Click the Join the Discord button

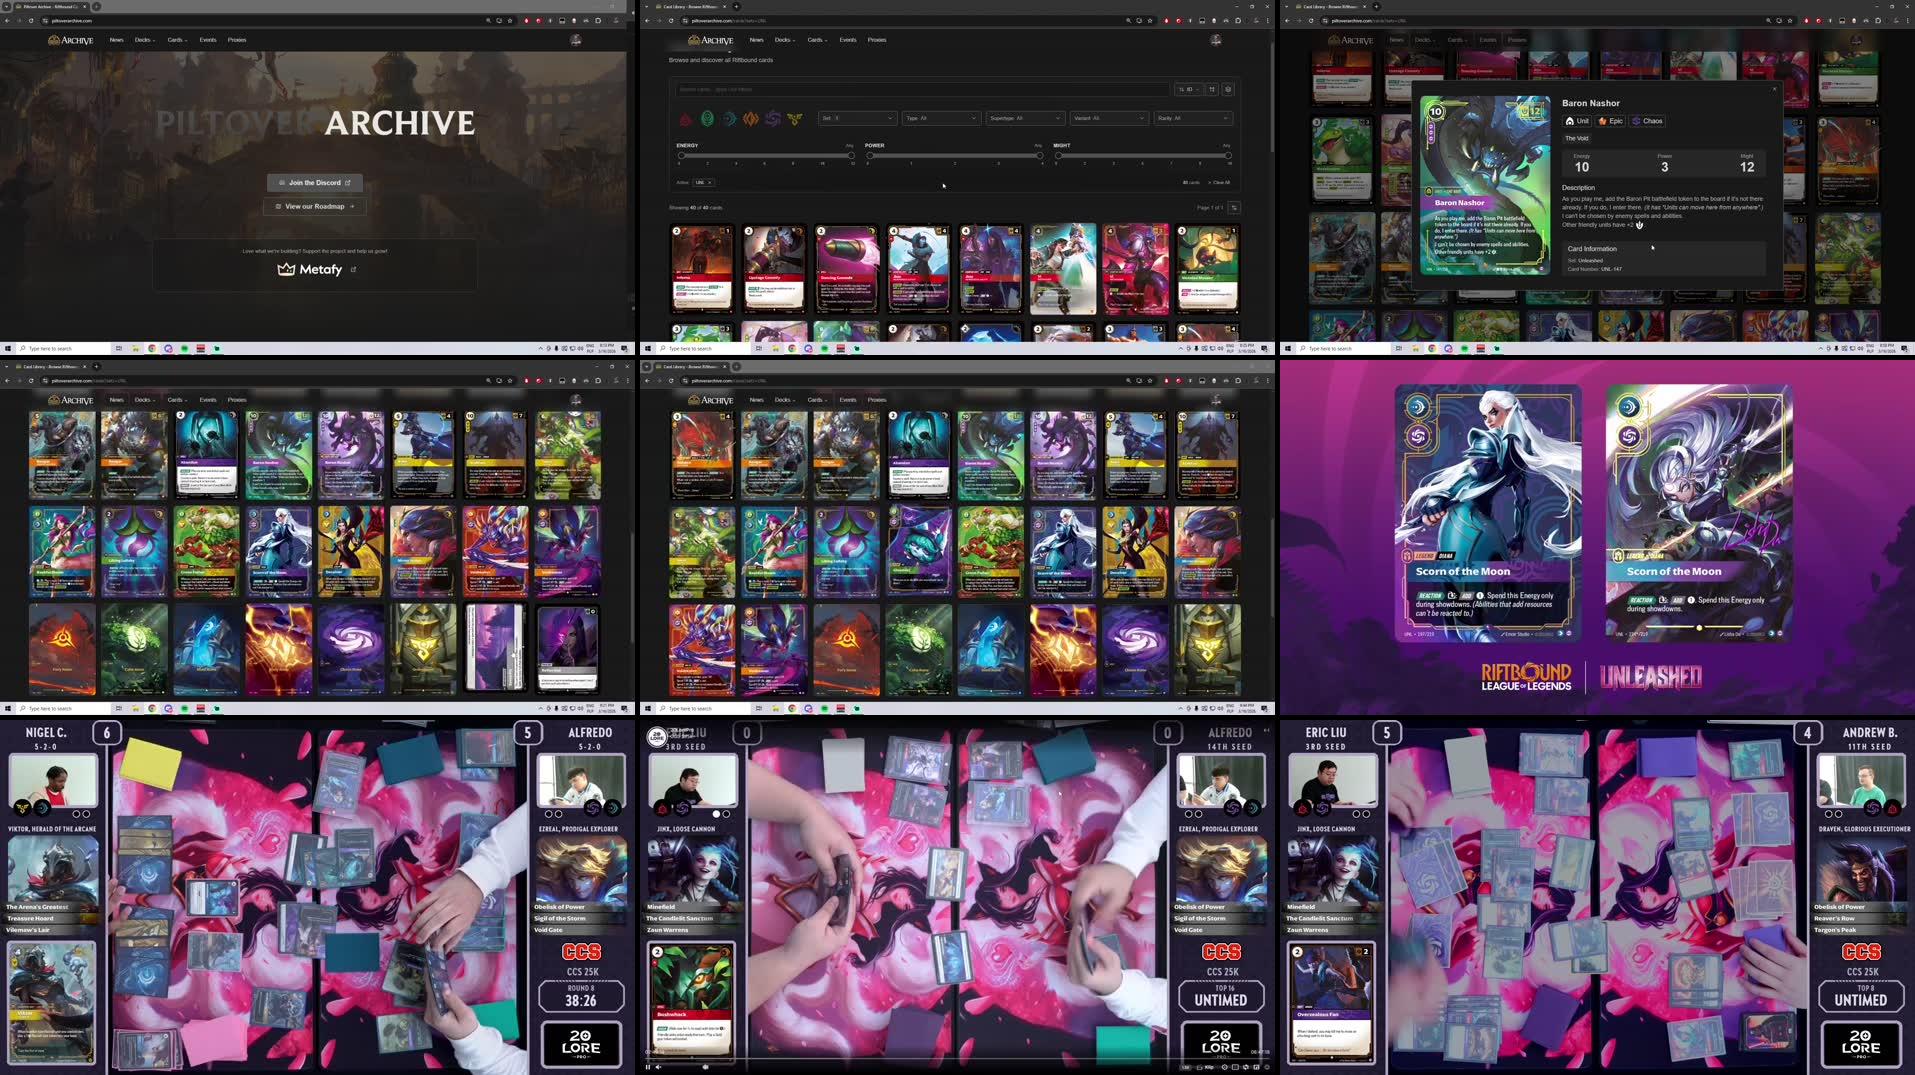(x=315, y=183)
